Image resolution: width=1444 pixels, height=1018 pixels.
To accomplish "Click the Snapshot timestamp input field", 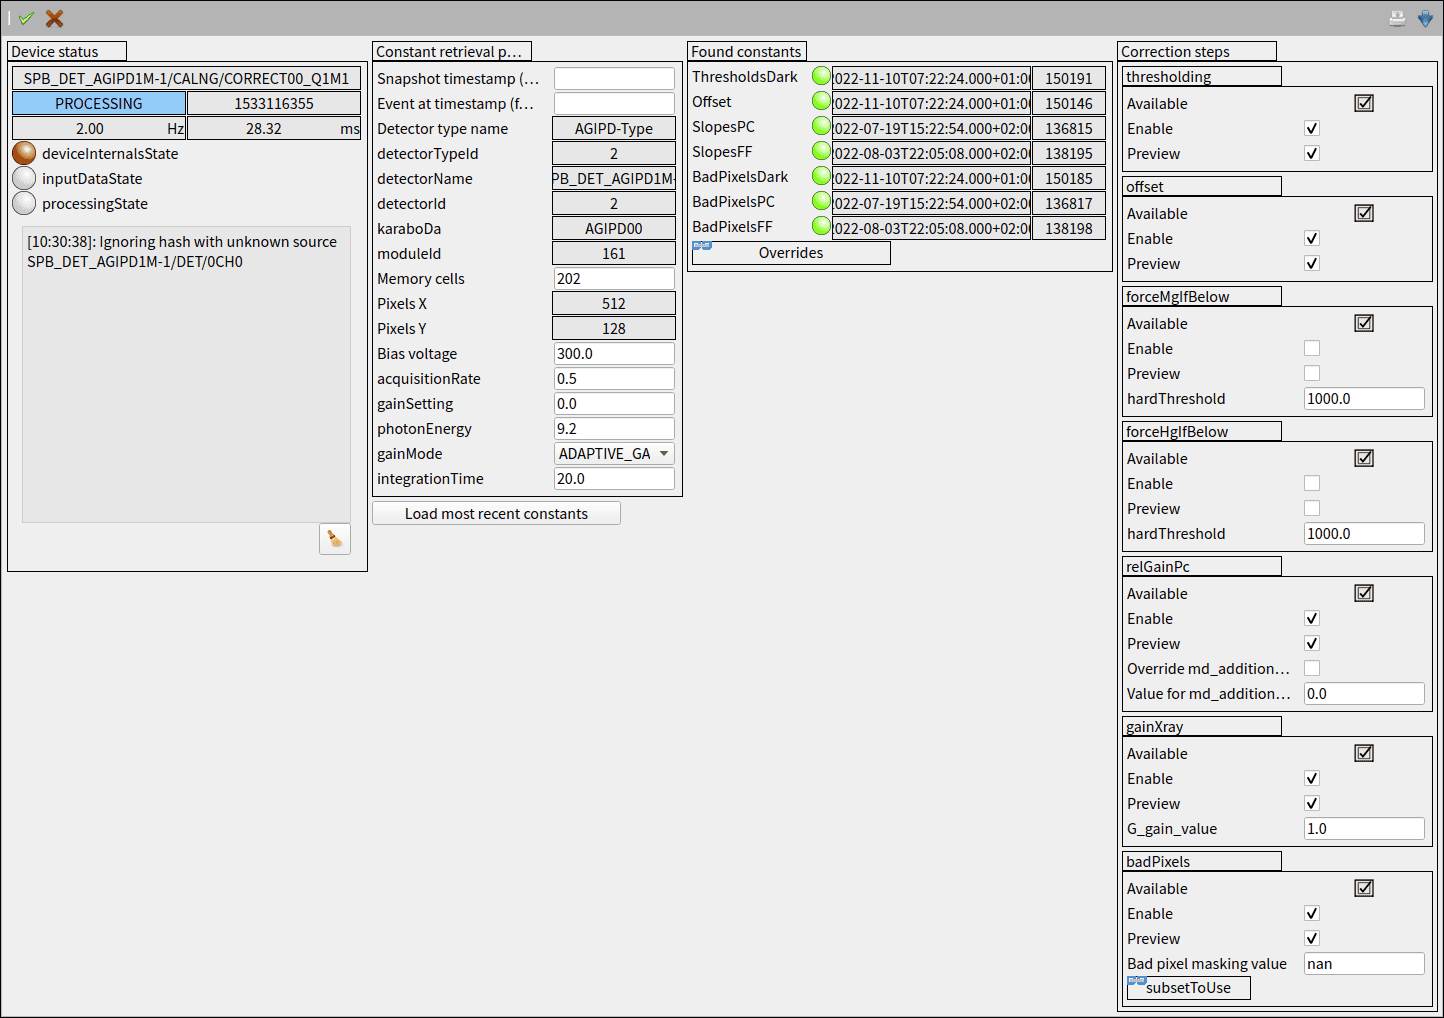I will [x=614, y=78].
